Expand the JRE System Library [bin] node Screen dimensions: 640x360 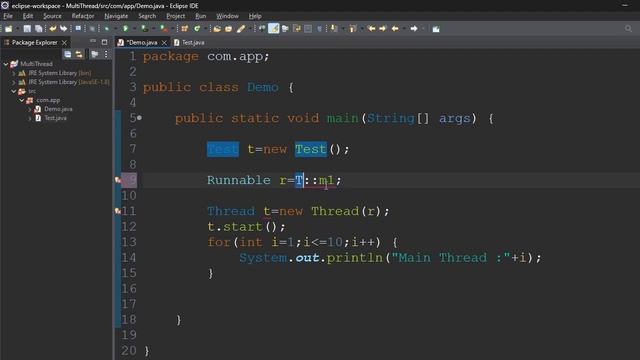[x=13, y=73]
